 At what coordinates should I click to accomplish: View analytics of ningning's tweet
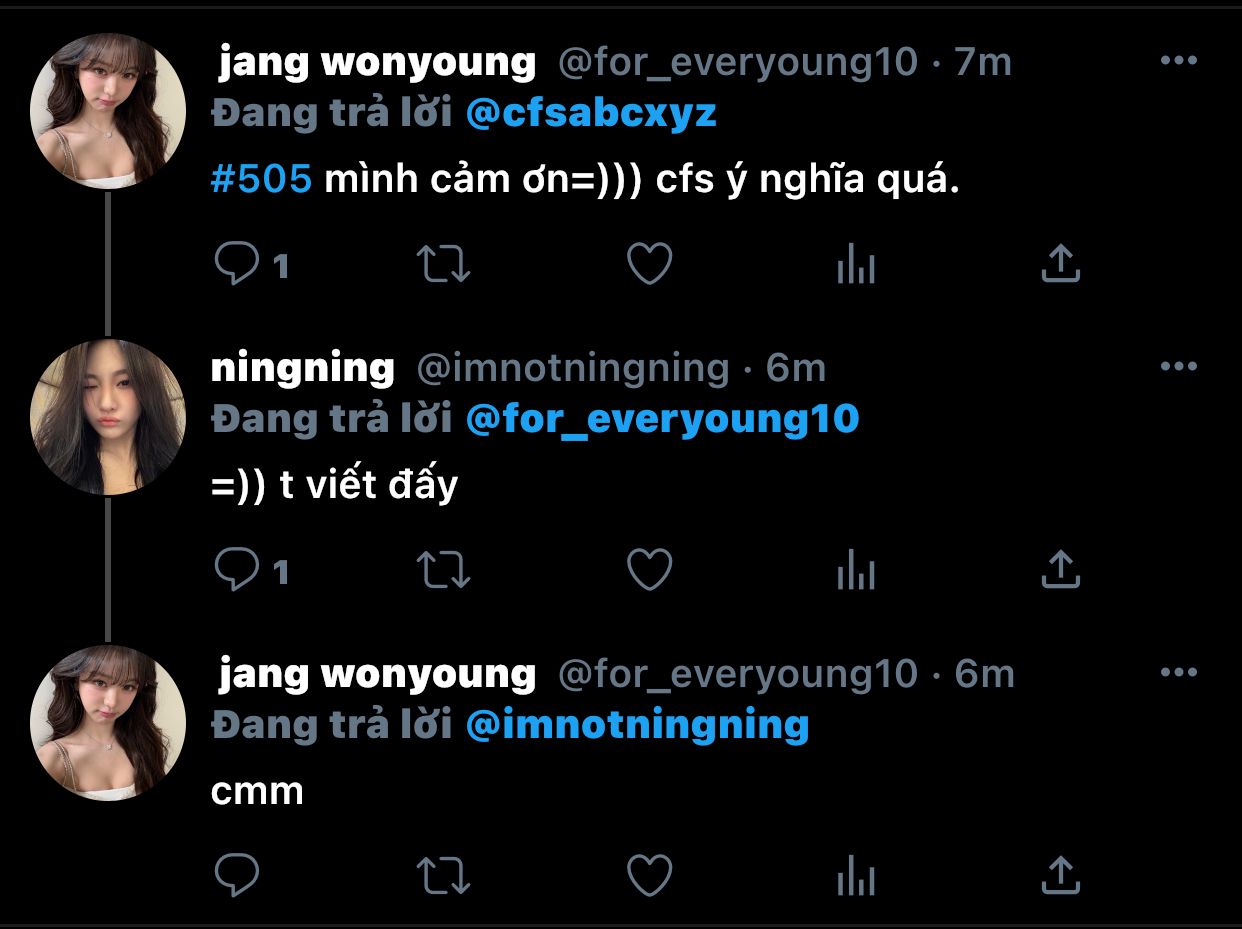coord(855,571)
